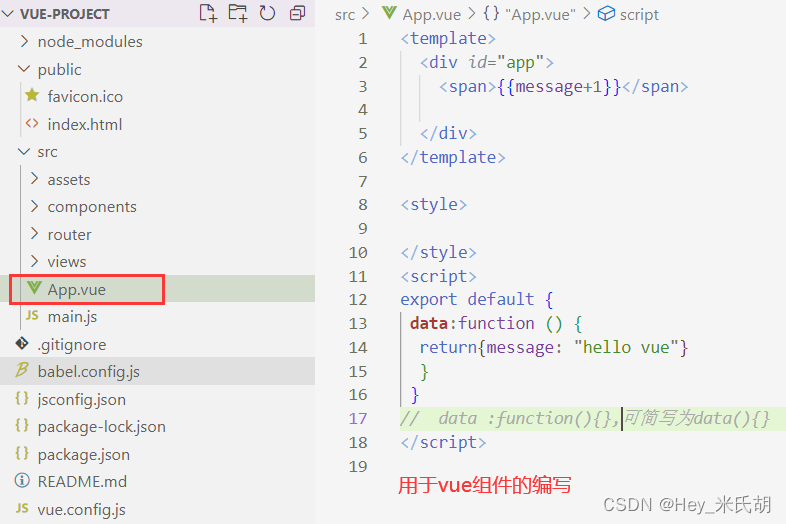Click the commented line 17 text
This screenshot has height=524, width=786.
pos(585,419)
